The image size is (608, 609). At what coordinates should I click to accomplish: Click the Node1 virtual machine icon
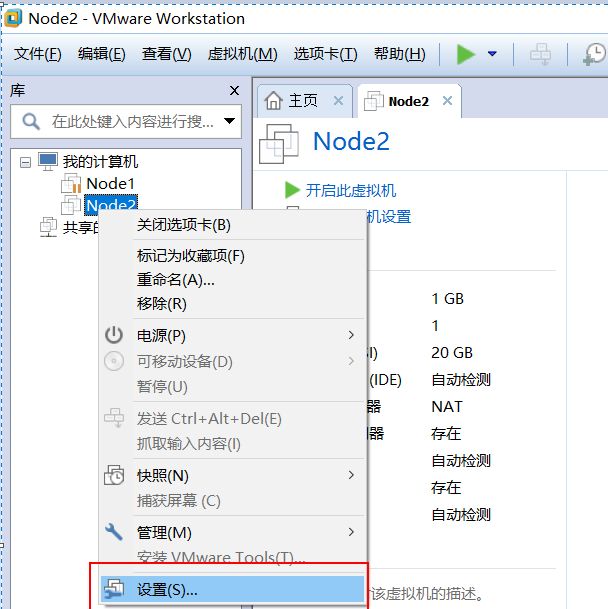(x=71, y=183)
